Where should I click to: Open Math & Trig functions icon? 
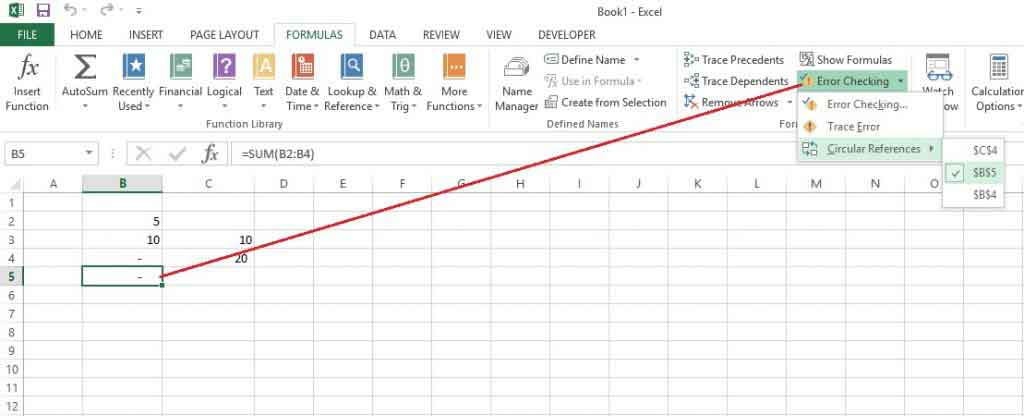pyautogui.click(x=403, y=67)
